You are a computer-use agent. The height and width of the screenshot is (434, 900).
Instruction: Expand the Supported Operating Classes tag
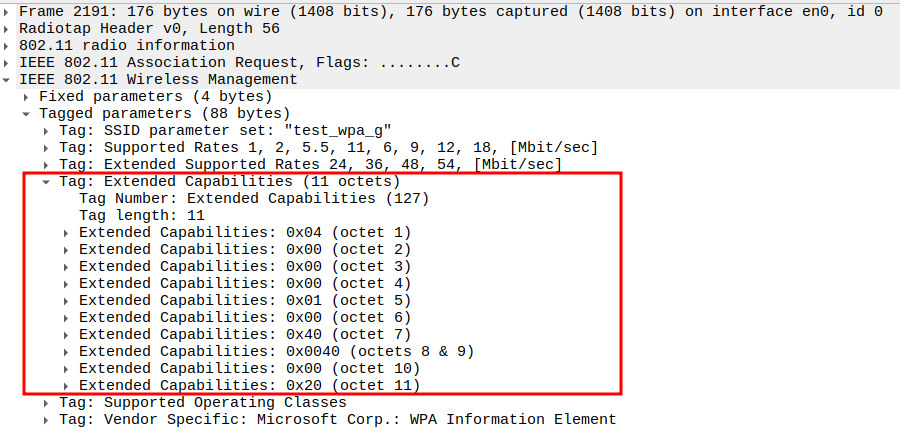tap(47, 402)
